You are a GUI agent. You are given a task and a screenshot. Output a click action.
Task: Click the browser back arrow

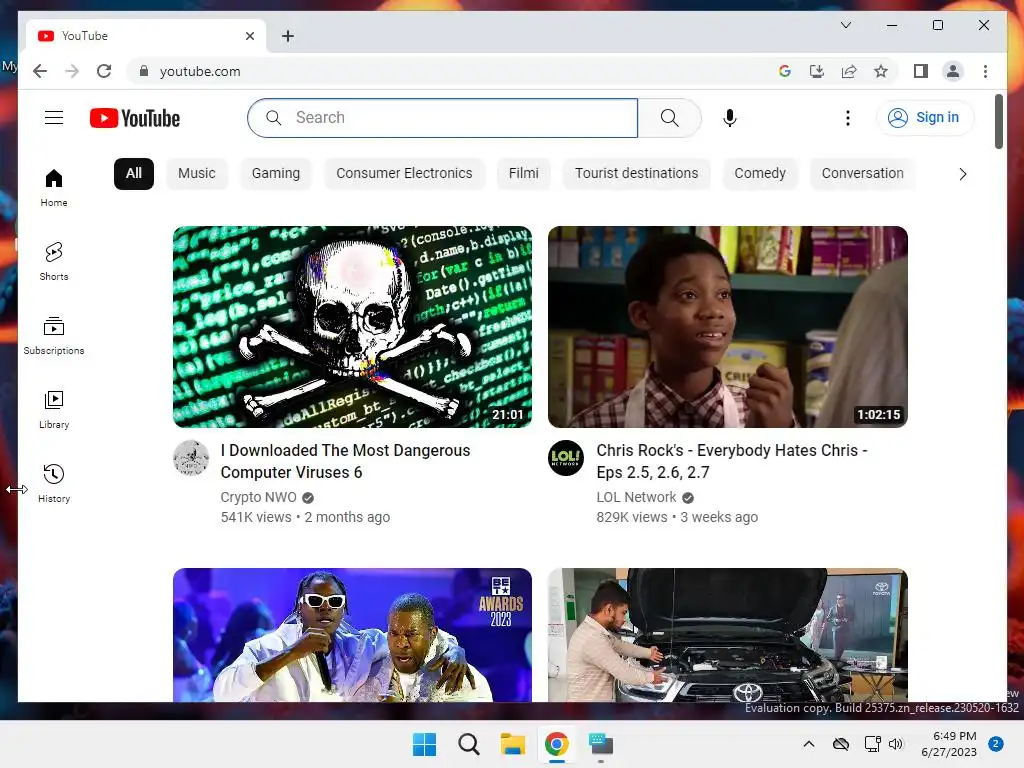click(x=40, y=71)
